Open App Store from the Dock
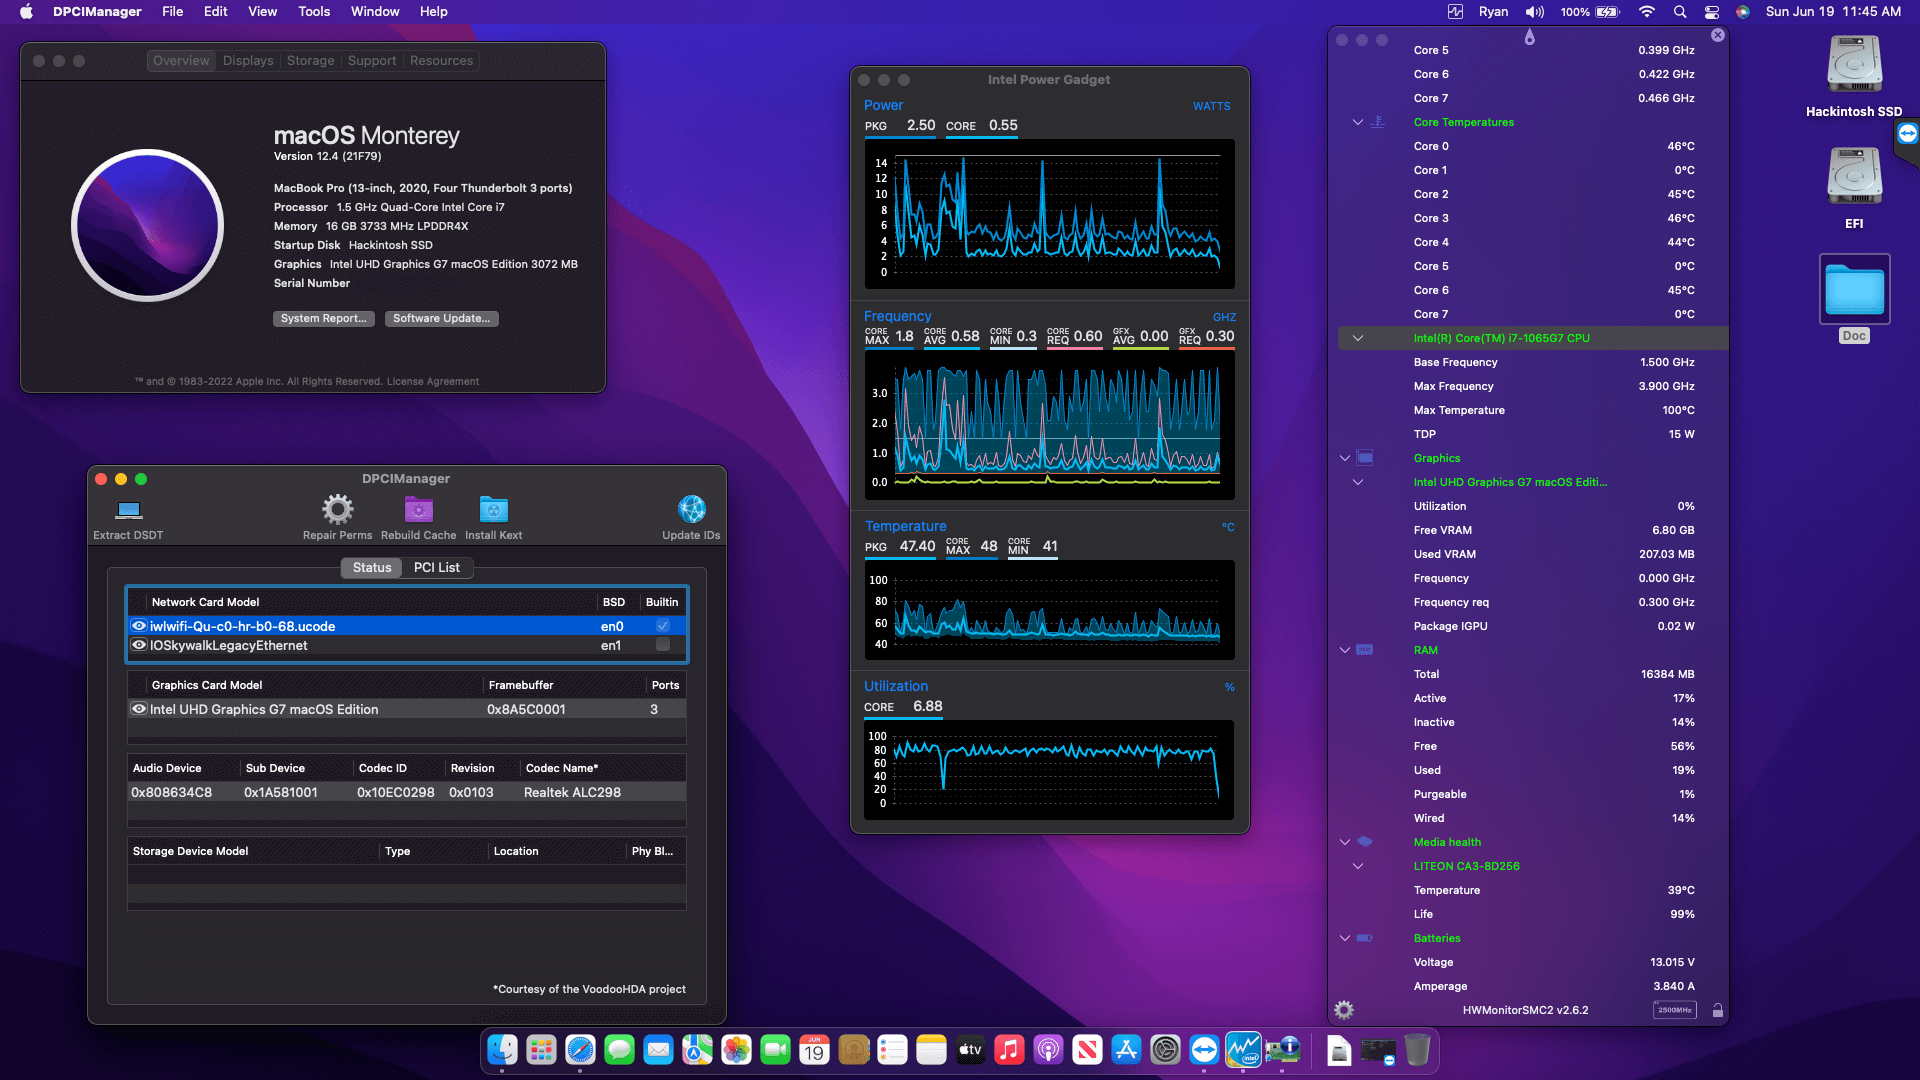The image size is (1920, 1080). [1126, 1050]
